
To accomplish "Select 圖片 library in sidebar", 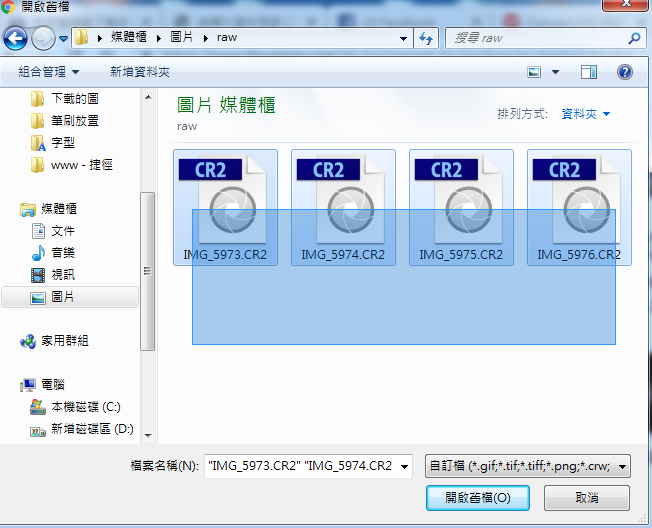I will [x=70, y=297].
